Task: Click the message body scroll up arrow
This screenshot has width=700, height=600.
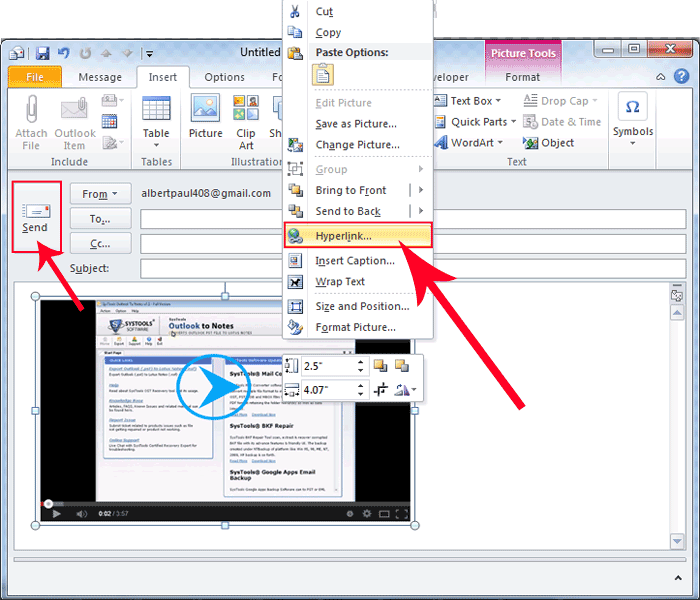Action: 677,312
